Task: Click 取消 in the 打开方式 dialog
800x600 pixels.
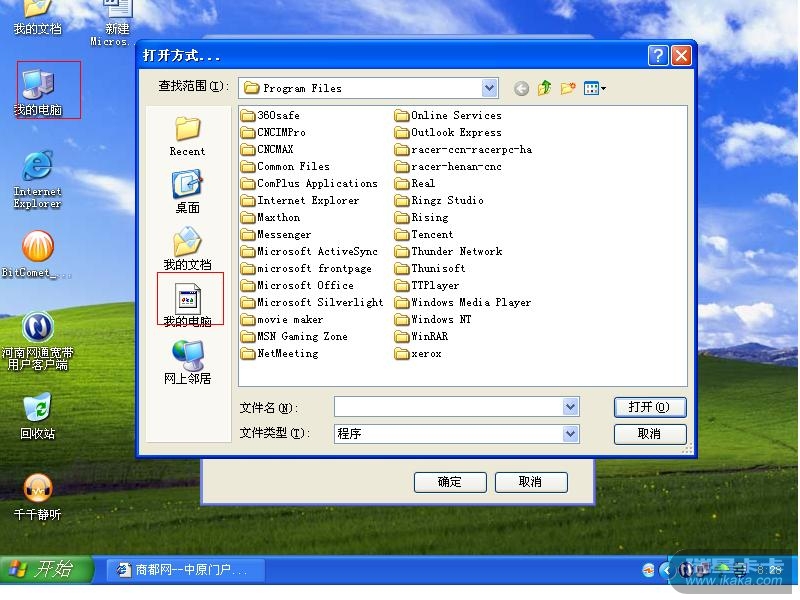Action: coord(649,434)
